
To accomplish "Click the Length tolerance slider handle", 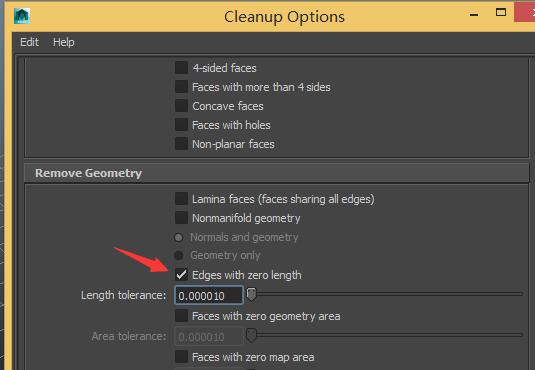I will coord(251,294).
